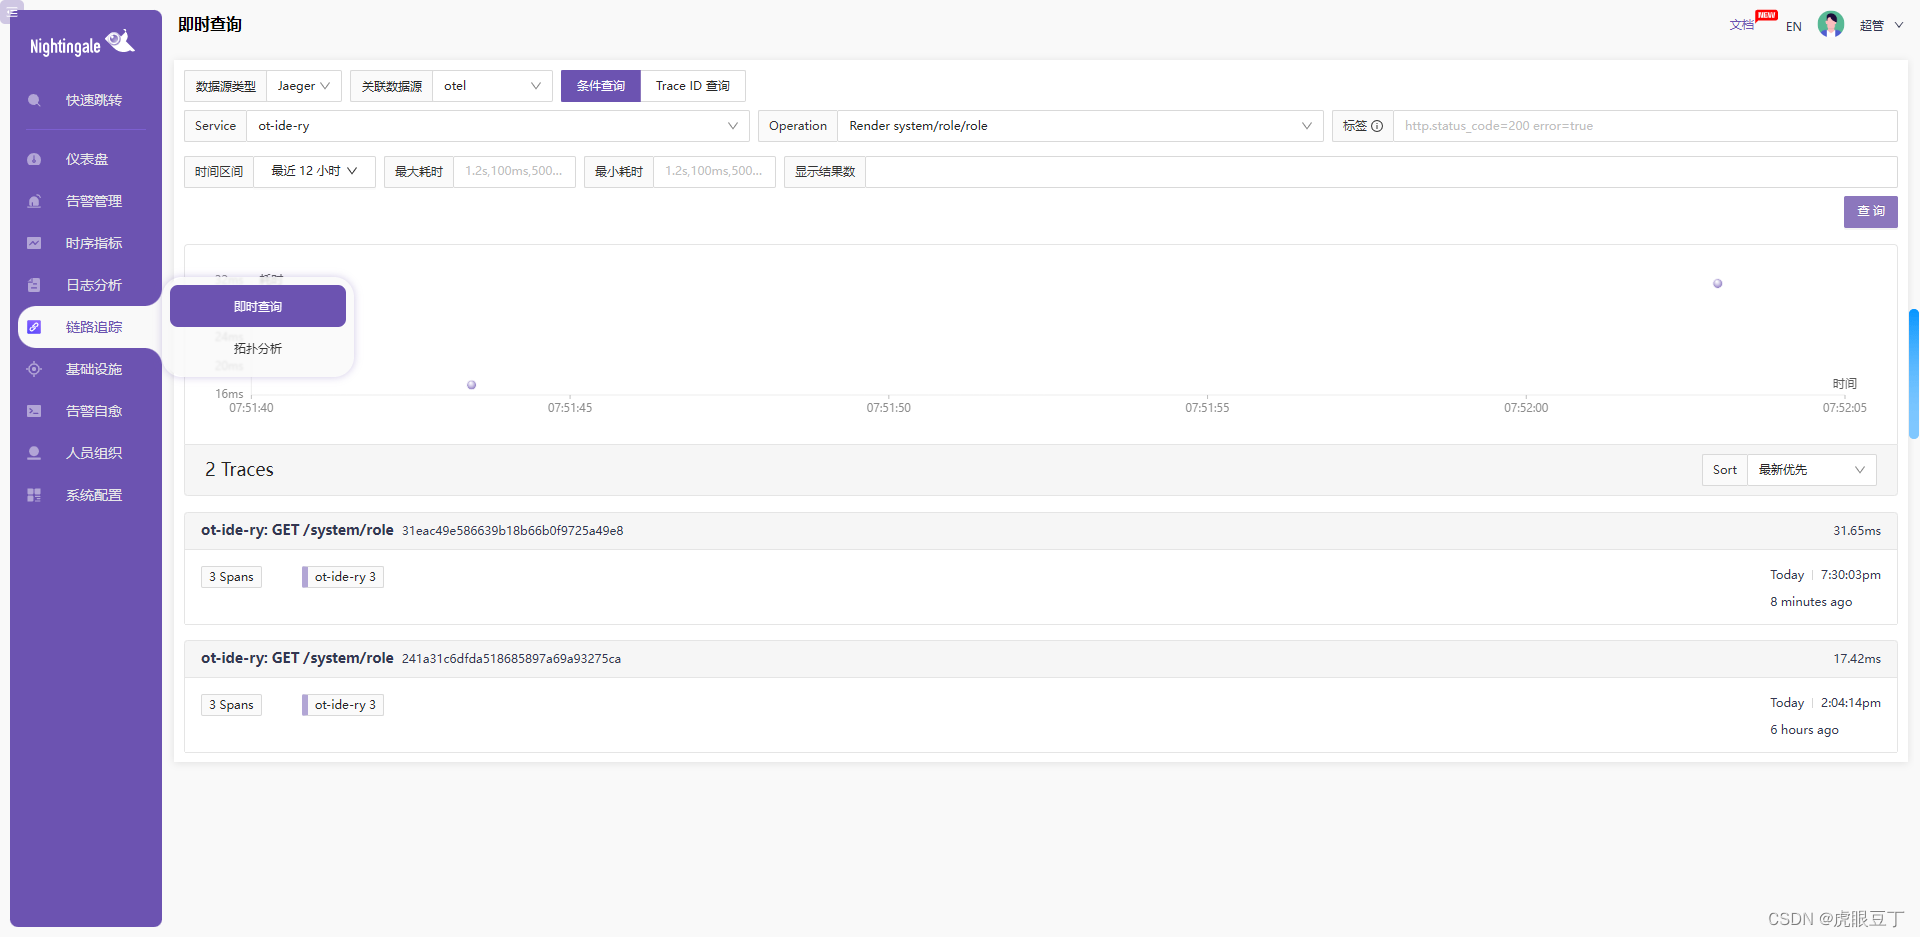Viewport: 1920px width, 937px height.
Task: Click the 7:30:03pm timestamp
Action: 1850,575
